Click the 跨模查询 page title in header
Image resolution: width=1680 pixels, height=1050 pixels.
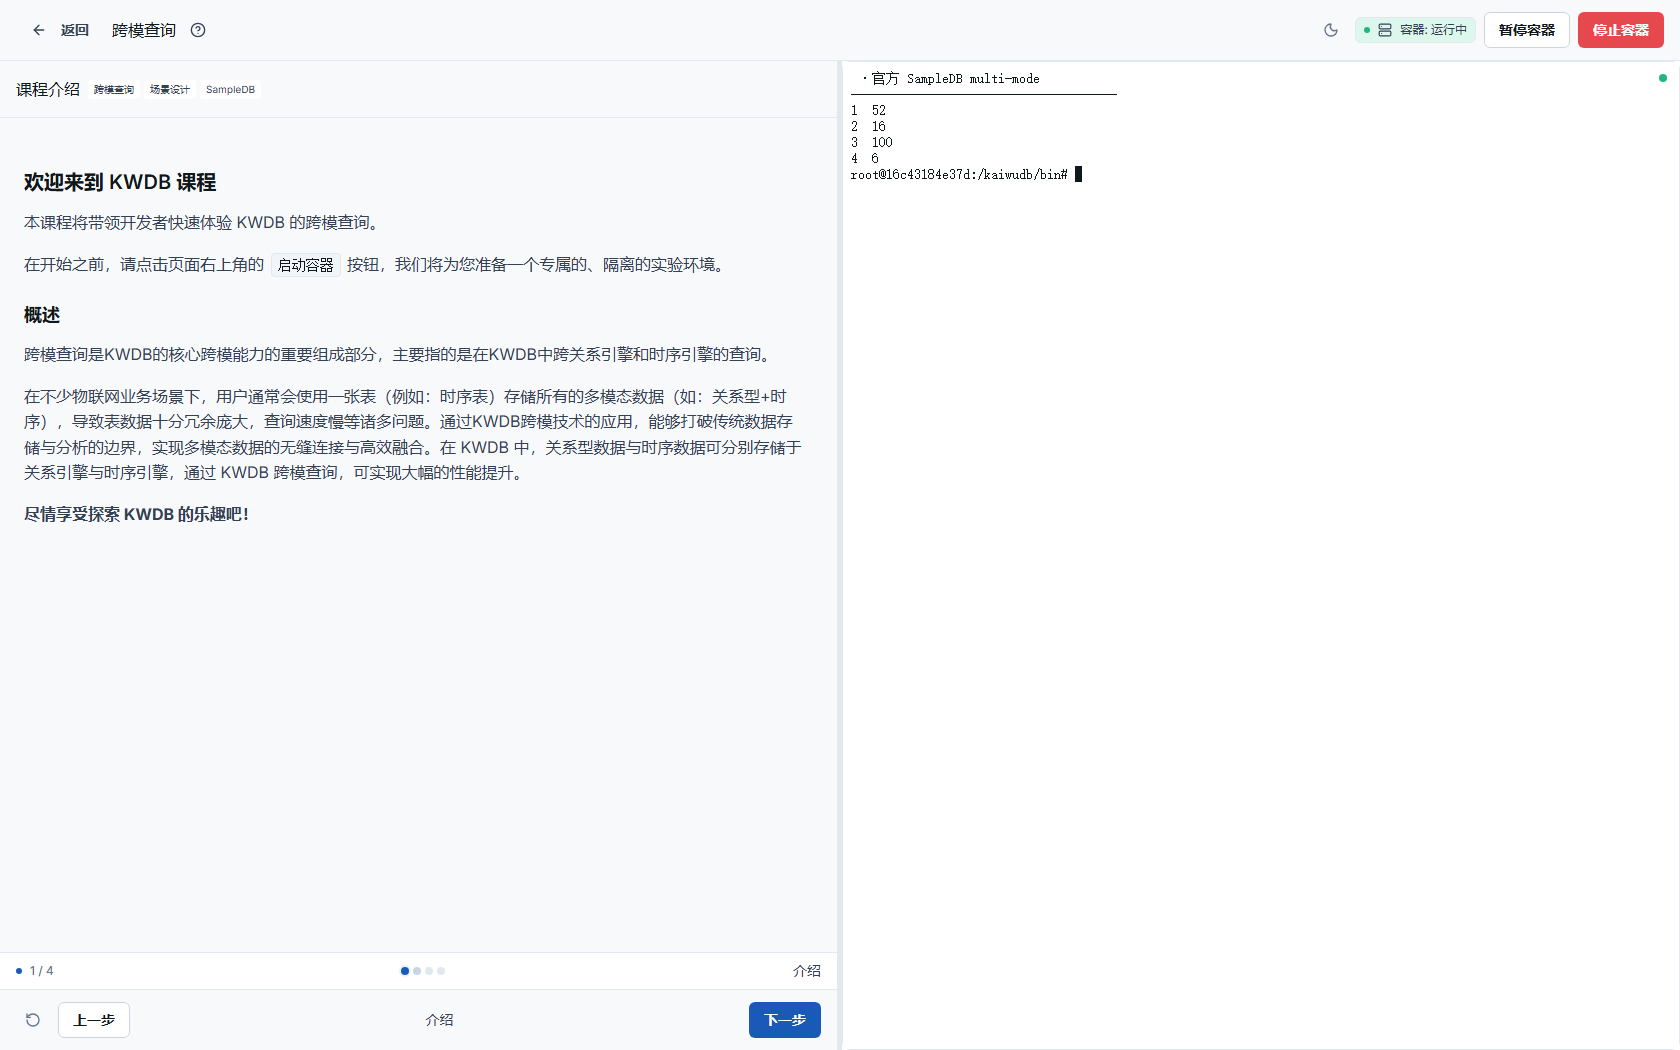pos(144,30)
